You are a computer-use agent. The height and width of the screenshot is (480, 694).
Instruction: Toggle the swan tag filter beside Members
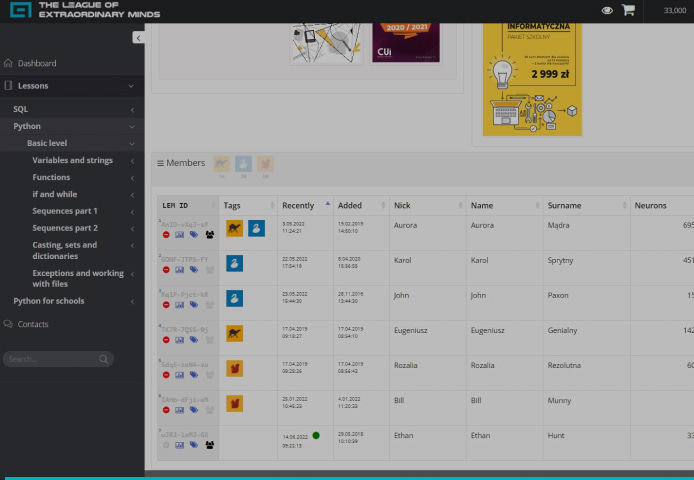(243, 163)
